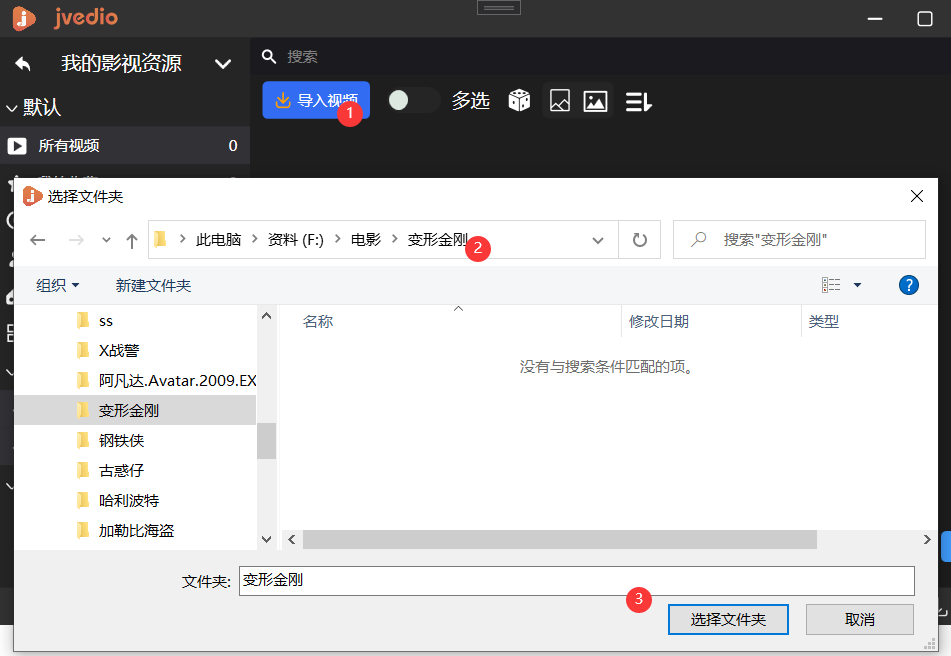This screenshot has width=951, height=656.
Task: Open recent locations dropdown arrow
Action: click(106, 240)
